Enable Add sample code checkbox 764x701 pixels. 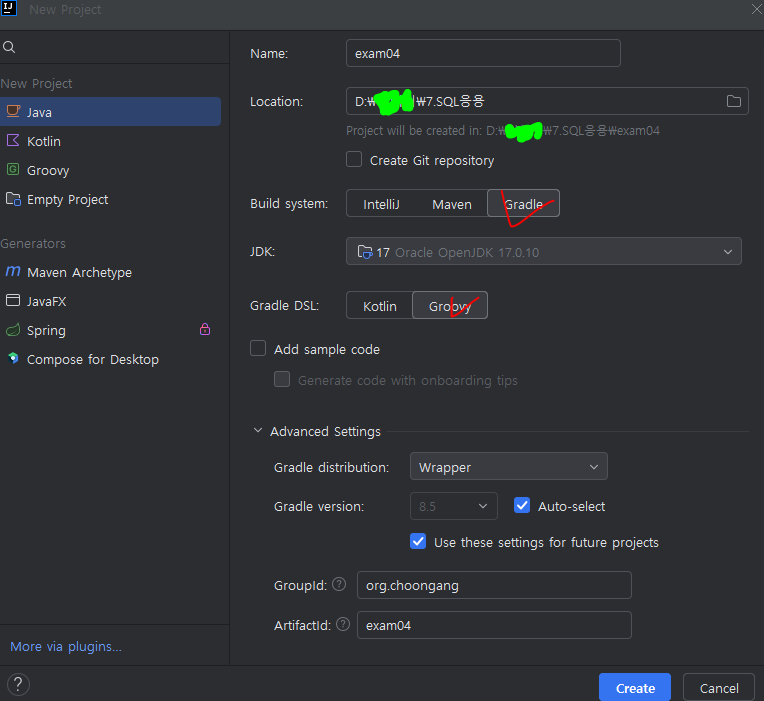tap(258, 348)
